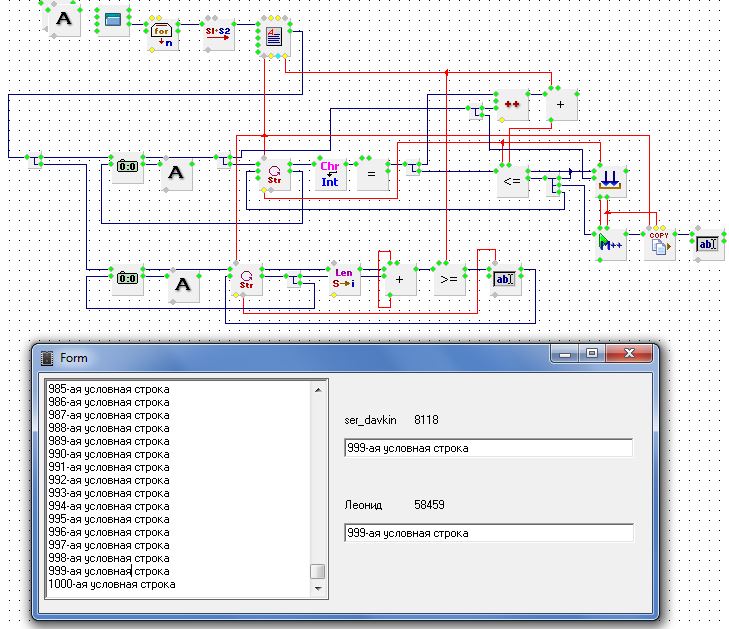
Task: Select the '<=' comparison block
Action: click(x=511, y=181)
